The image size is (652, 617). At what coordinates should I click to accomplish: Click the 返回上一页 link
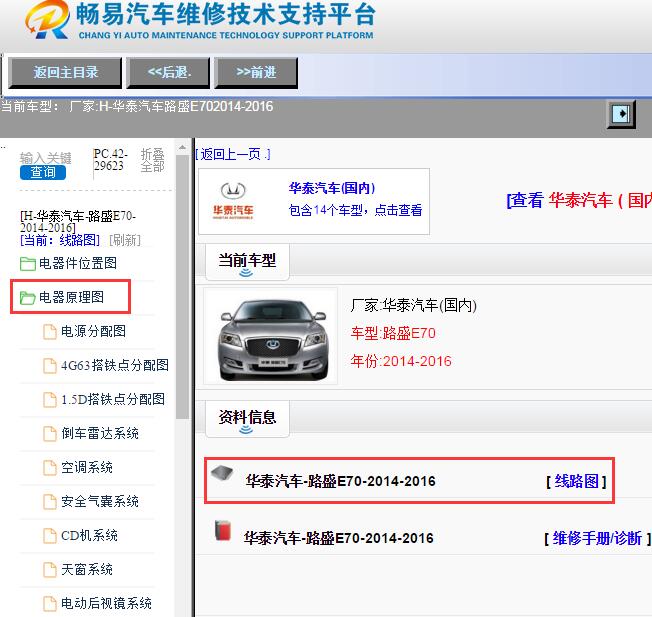click(233, 155)
